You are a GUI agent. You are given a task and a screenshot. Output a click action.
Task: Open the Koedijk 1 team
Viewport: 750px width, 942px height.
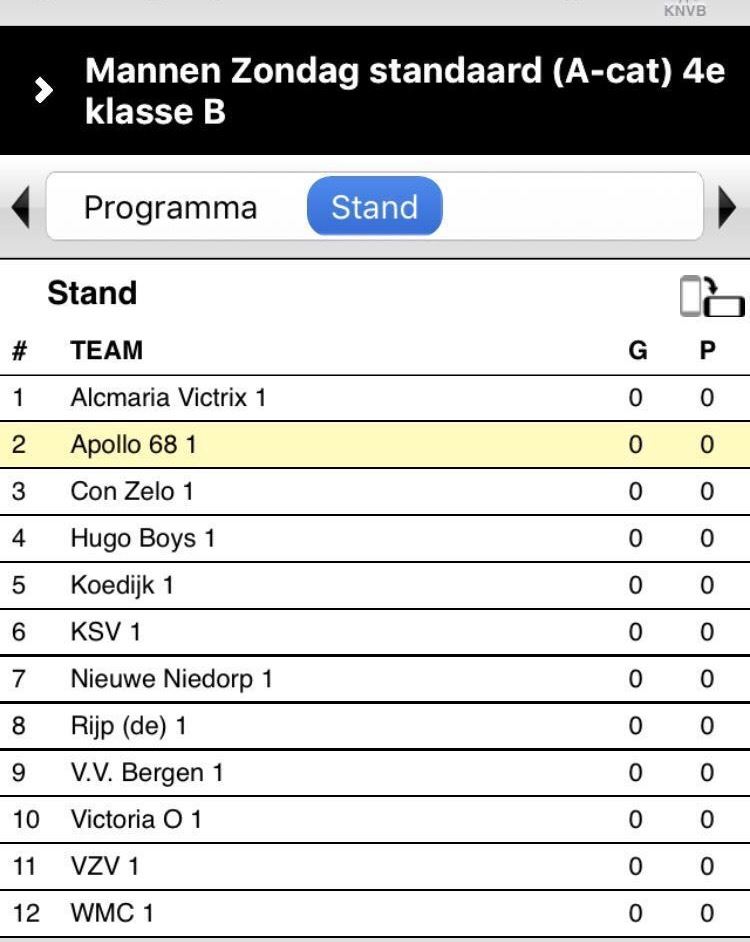point(375,585)
